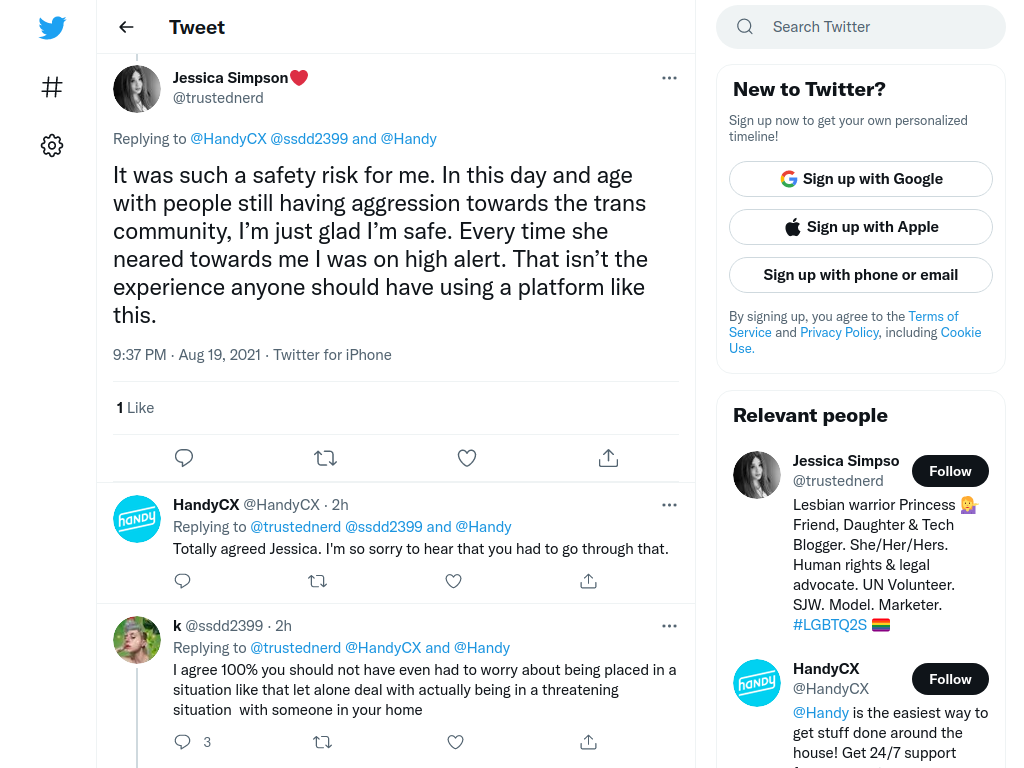Open more options on HandyCX's reply

click(669, 505)
